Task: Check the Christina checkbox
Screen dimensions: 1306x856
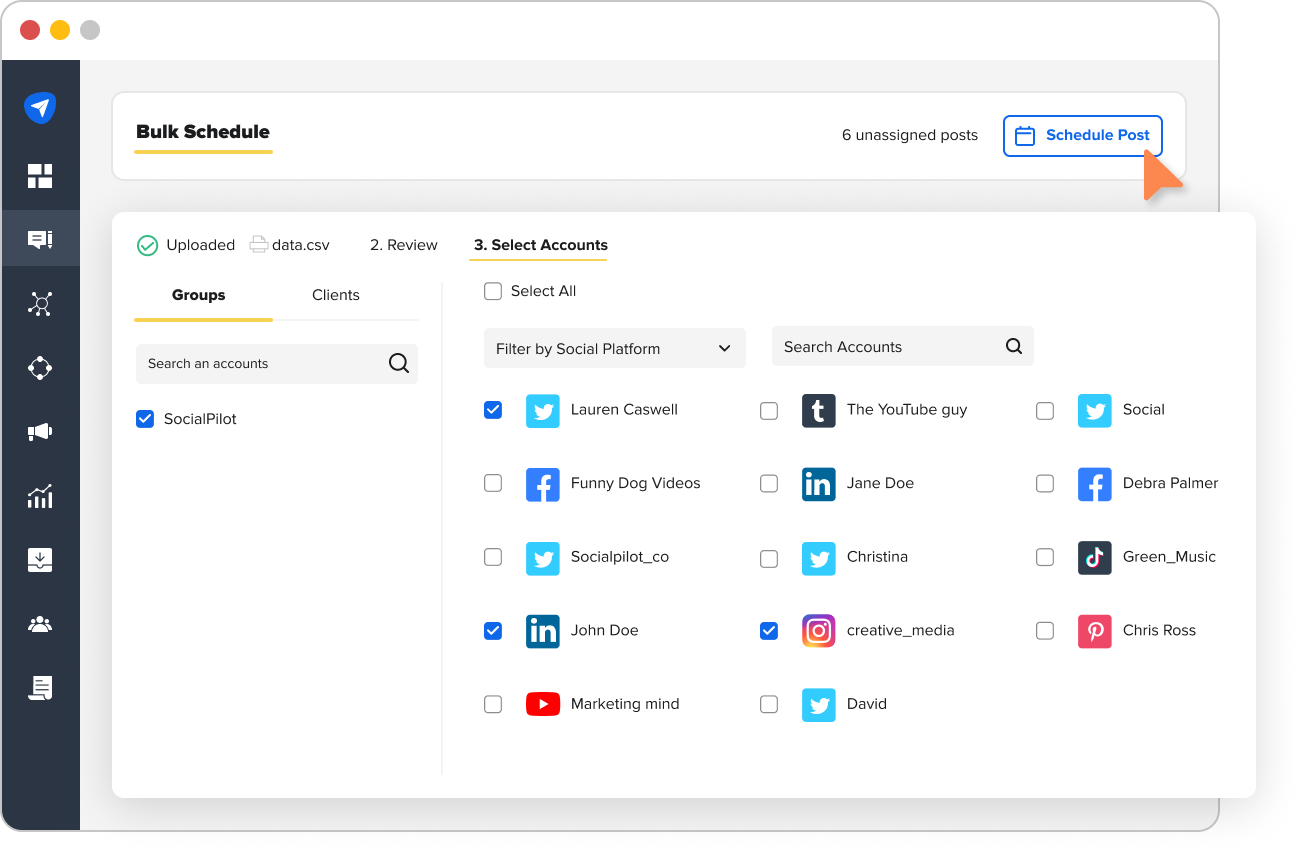Action: coord(769,558)
